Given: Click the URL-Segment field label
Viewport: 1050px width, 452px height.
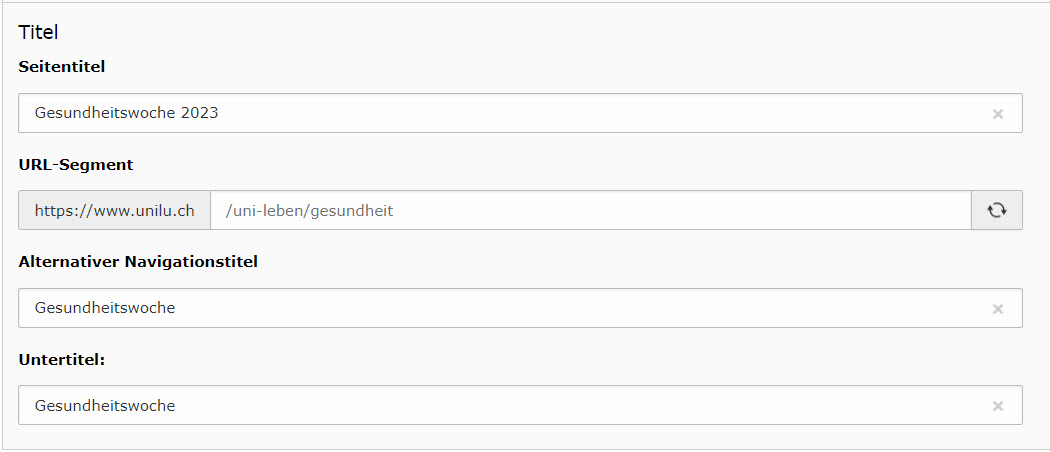Looking at the screenshot, I should click(76, 165).
